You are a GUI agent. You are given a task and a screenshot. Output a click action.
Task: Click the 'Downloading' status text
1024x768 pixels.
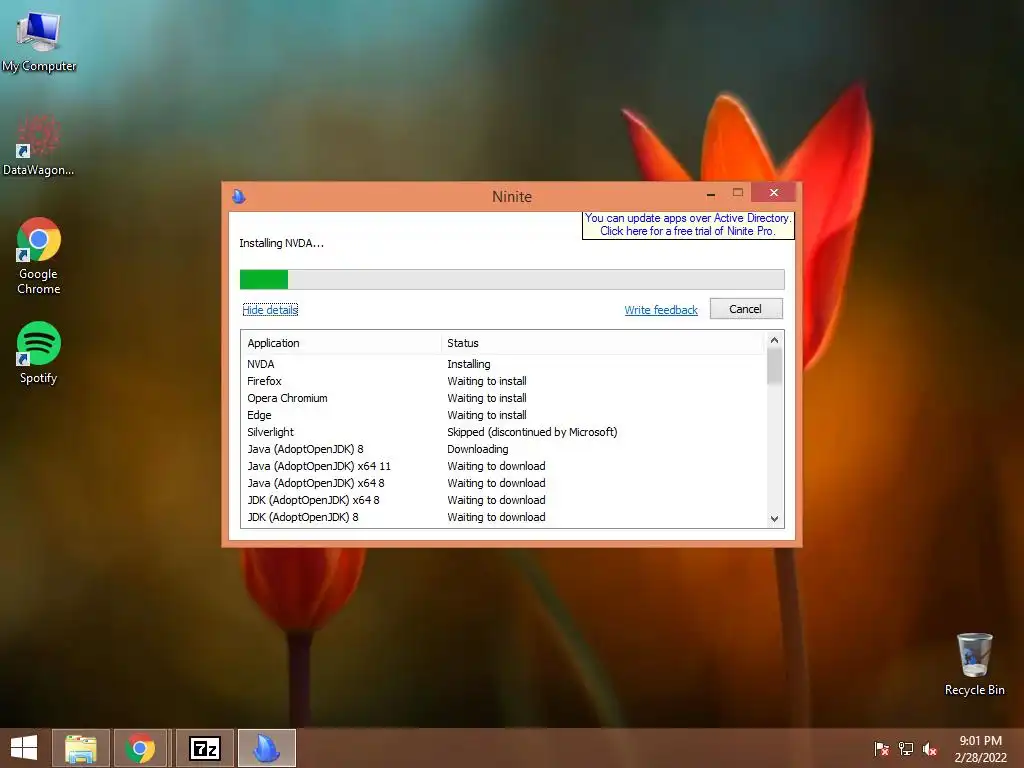(x=477, y=449)
